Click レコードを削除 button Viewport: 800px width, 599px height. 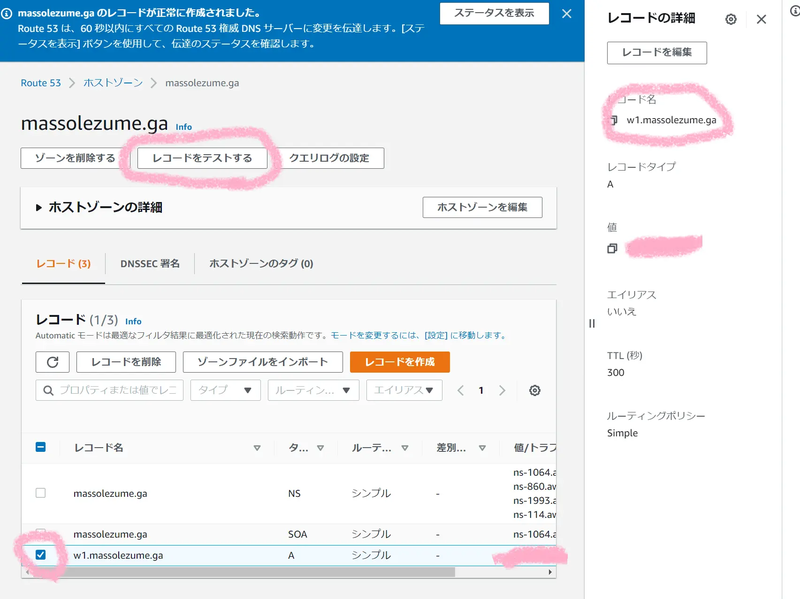coord(126,362)
